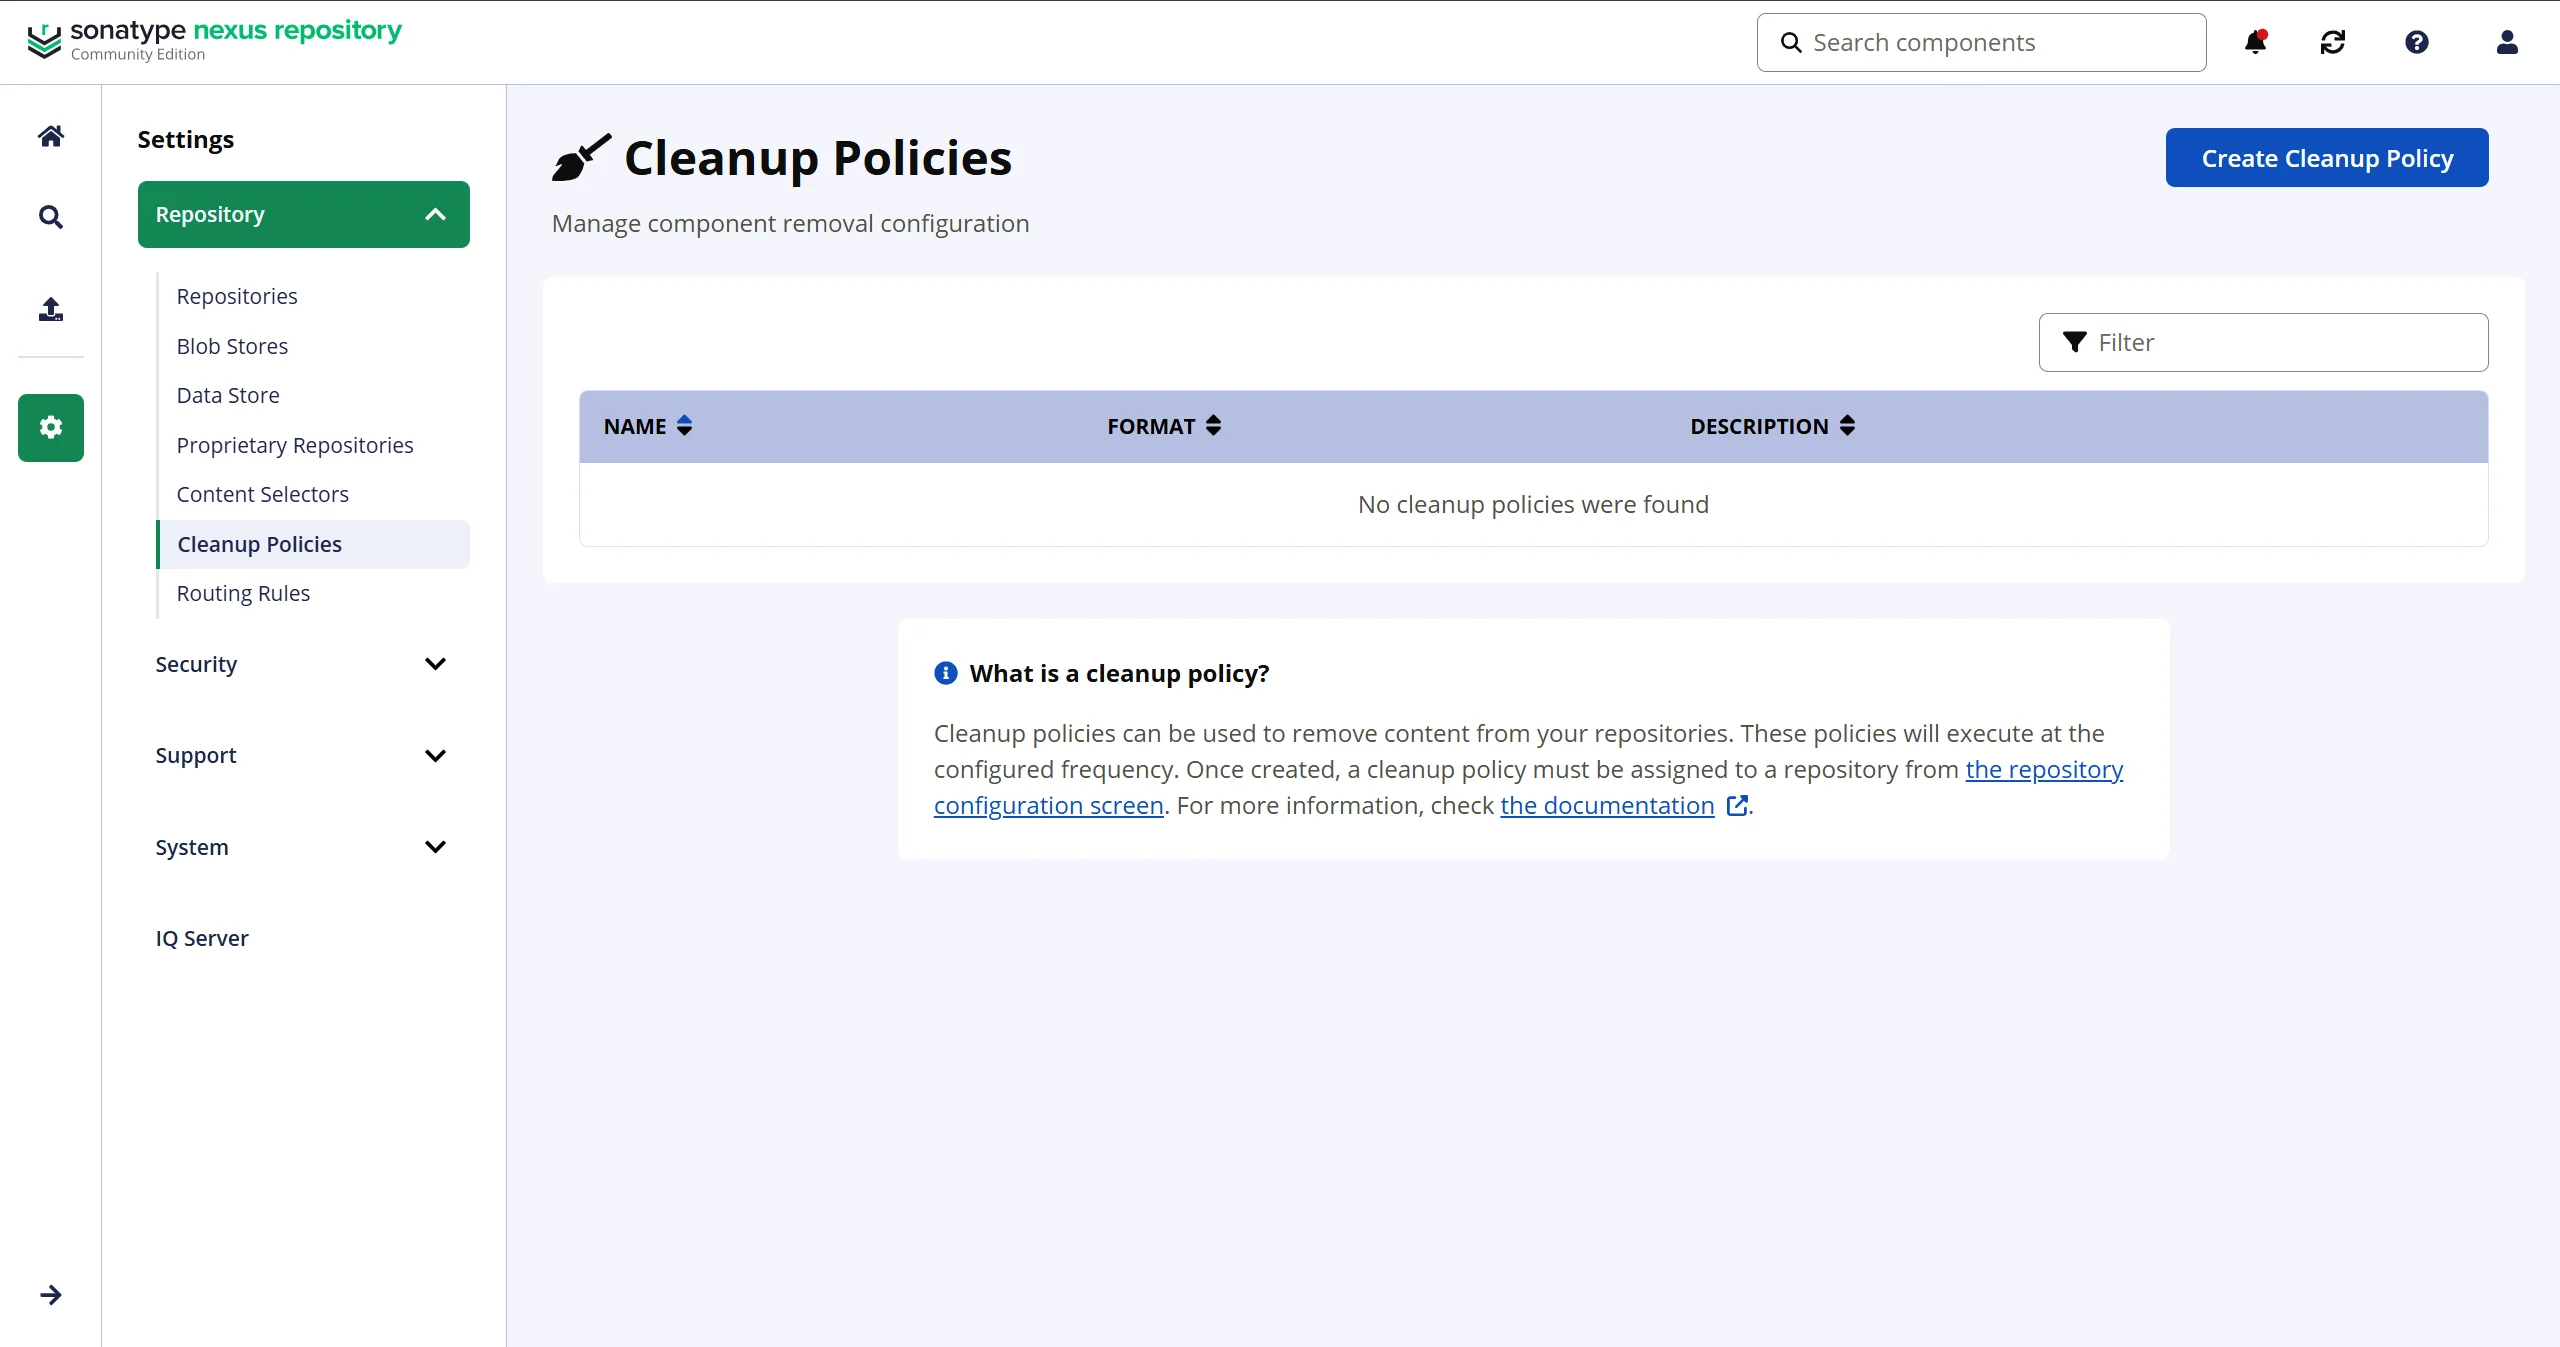2560x1347 pixels.
Task: Open notifications bell icon
Action: 2255,42
